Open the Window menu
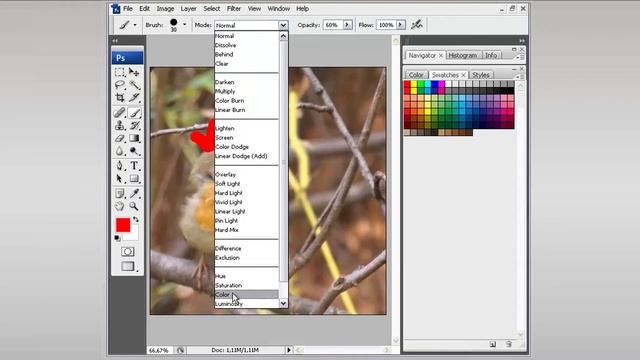 click(278, 9)
